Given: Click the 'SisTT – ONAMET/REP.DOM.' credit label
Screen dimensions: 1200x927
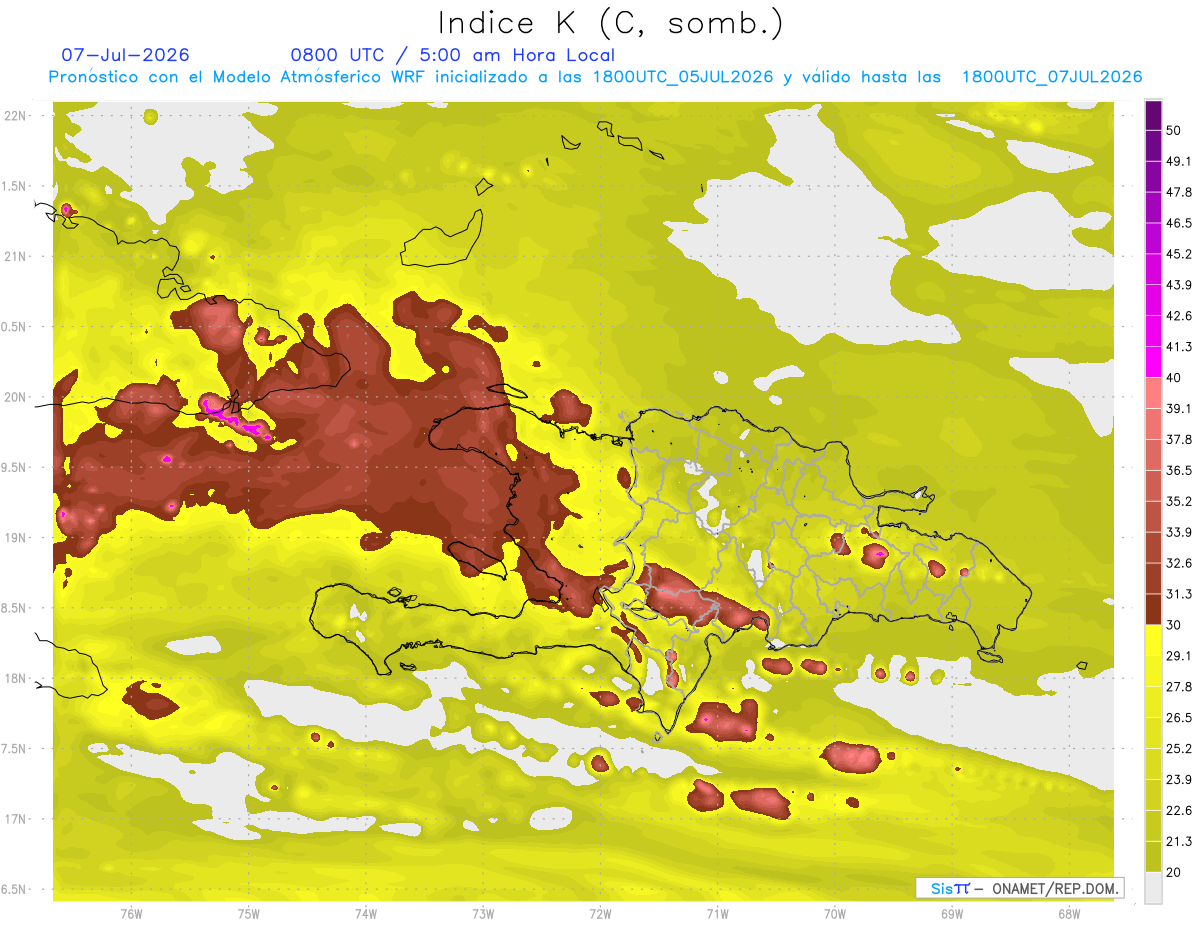Looking at the screenshot, I should point(1020,888).
